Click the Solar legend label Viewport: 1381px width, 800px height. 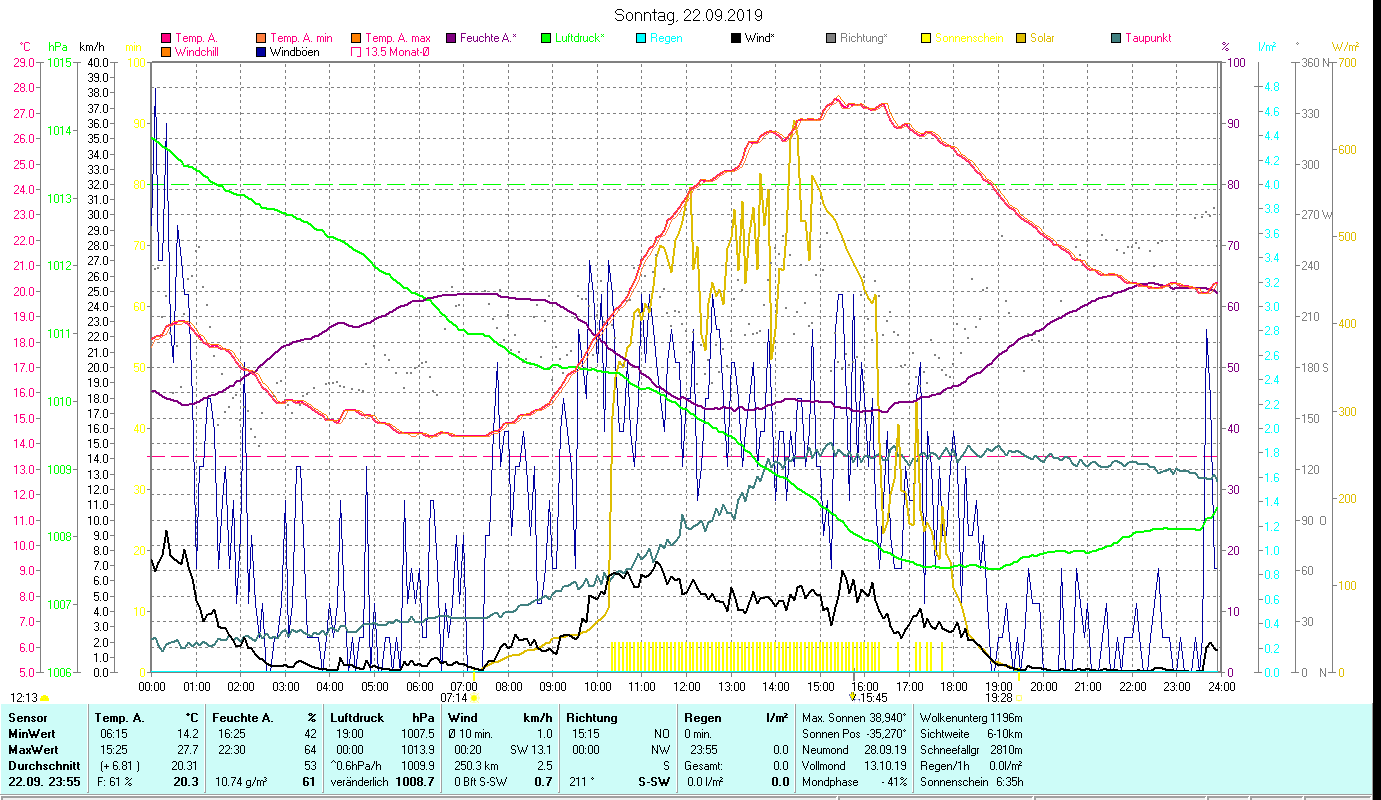click(1042, 38)
